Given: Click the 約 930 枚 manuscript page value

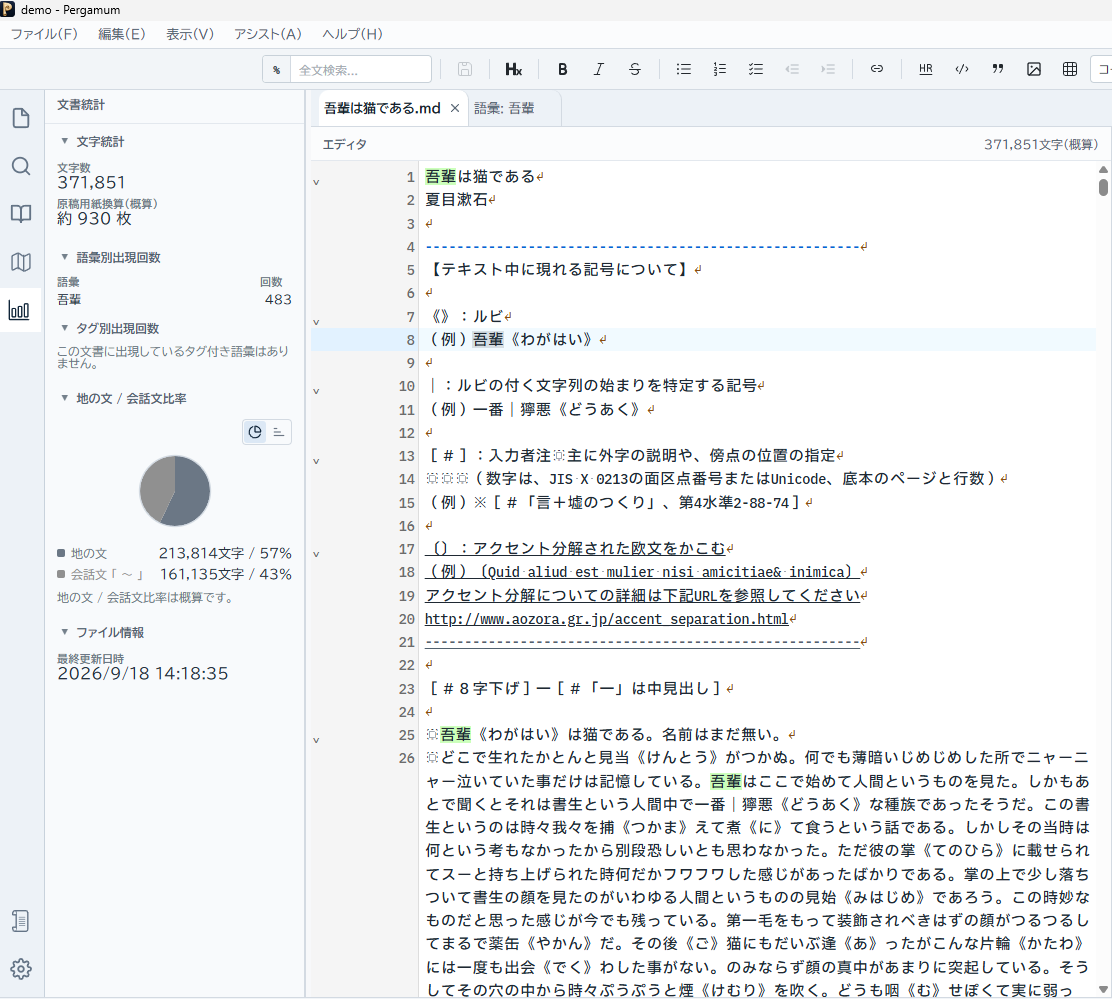Looking at the screenshot, I should [x=94, y=218].
